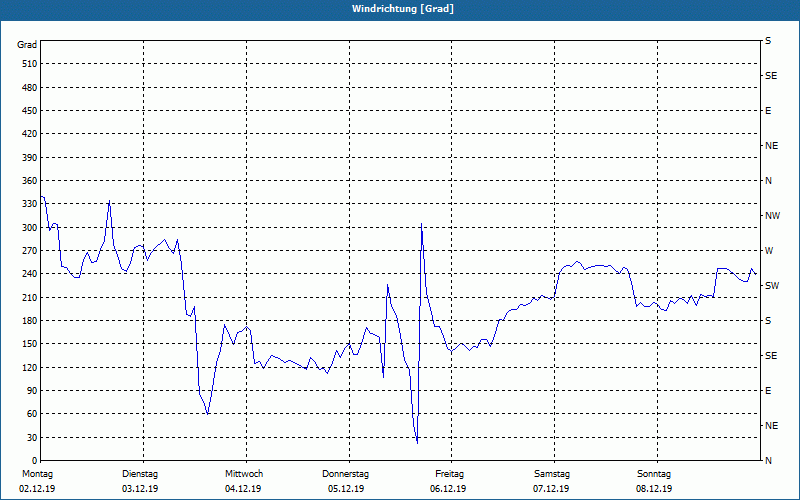Click the 'Mittwoch' day label
Viewport: 800px width, 500px height.
point(244,474)
